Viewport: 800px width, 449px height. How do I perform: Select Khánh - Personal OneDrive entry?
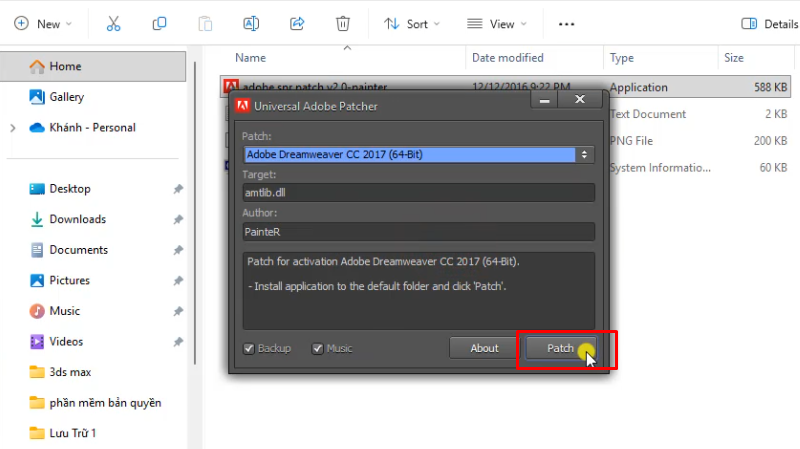pyautogui.click(x=92, y=128)
